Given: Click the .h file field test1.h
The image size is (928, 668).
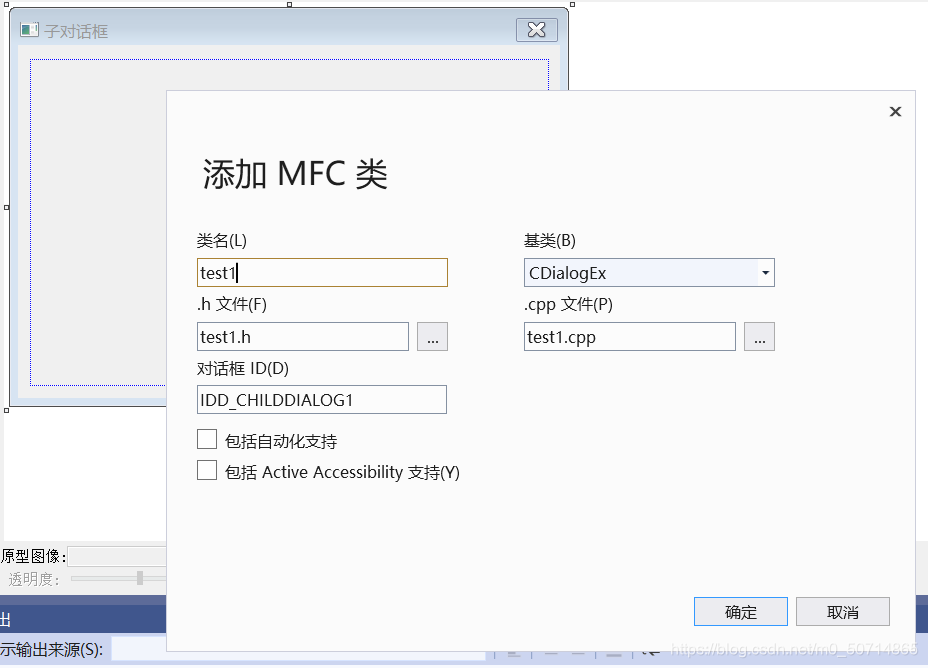Looking at the screenshot, I should point(302,337).
